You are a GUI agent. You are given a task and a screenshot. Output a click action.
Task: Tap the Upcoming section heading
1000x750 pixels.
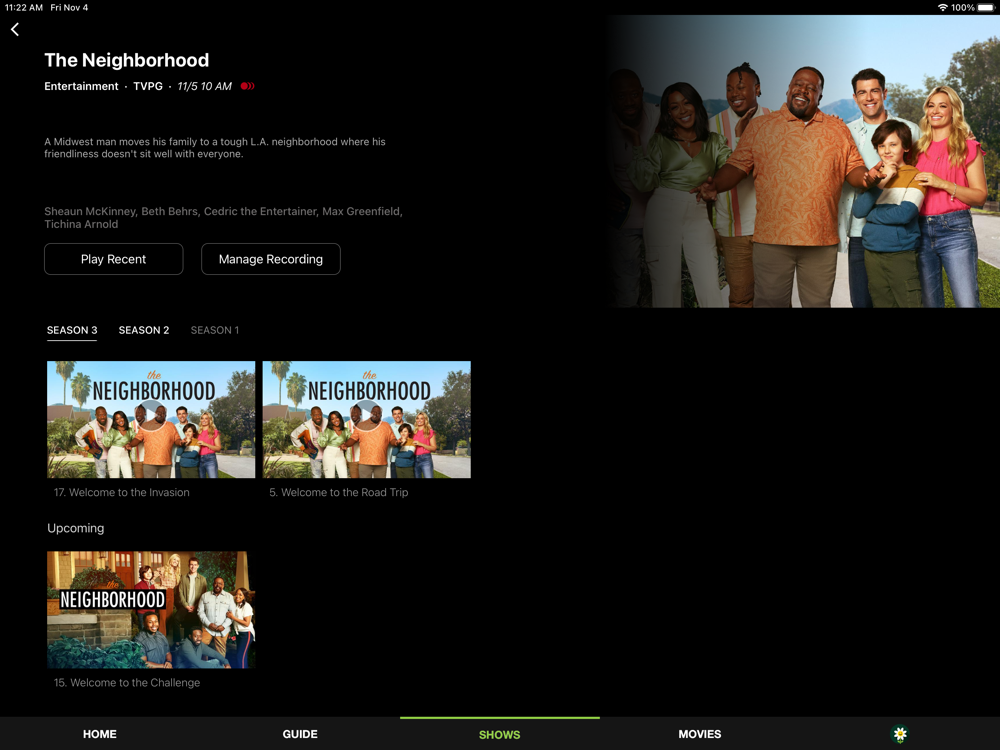tap(75, 528)
